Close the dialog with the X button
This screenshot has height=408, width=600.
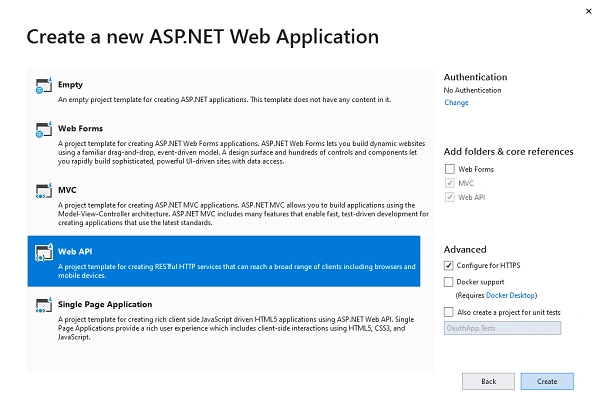[x=589, y=11]
